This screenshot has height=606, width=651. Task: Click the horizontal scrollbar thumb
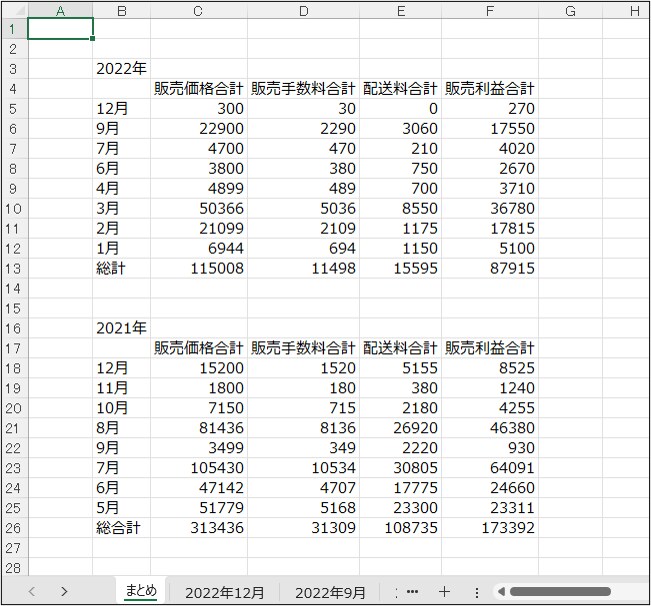click(560, 591)
